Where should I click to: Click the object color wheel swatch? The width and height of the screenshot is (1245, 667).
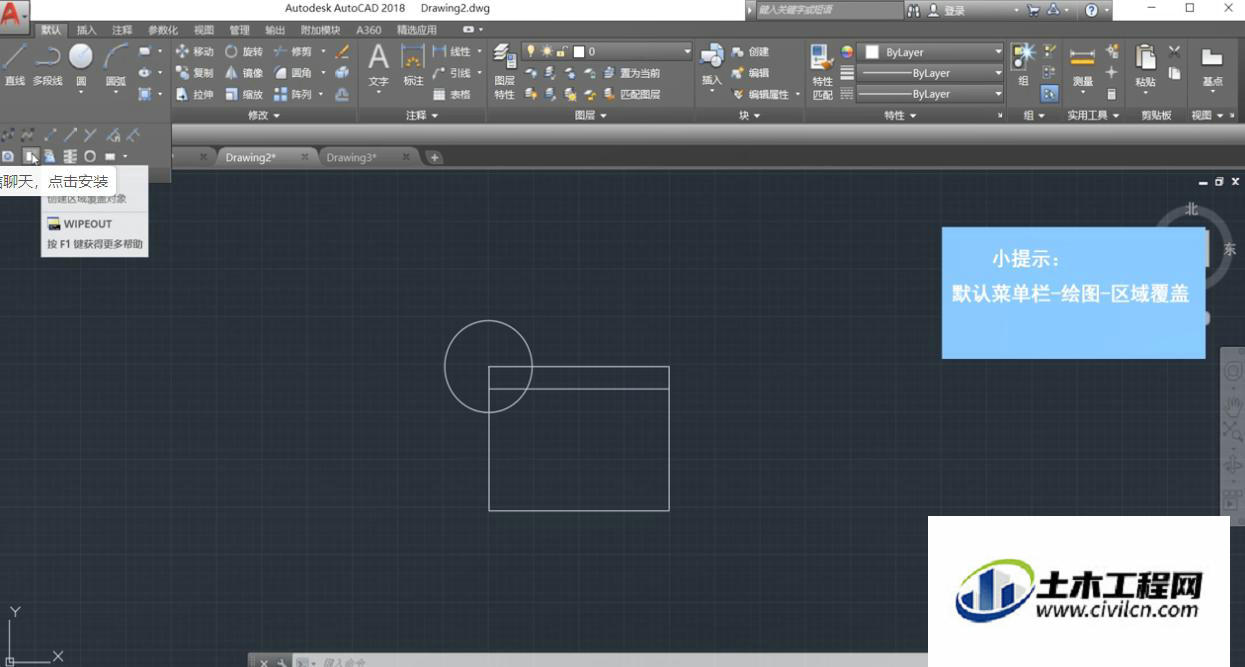point(847,51)
